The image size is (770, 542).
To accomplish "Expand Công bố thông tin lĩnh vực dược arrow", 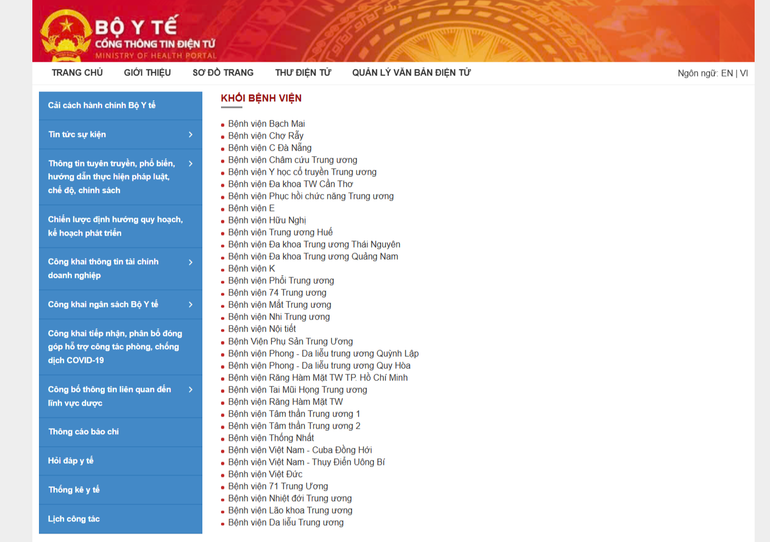I will pos(190,389).
